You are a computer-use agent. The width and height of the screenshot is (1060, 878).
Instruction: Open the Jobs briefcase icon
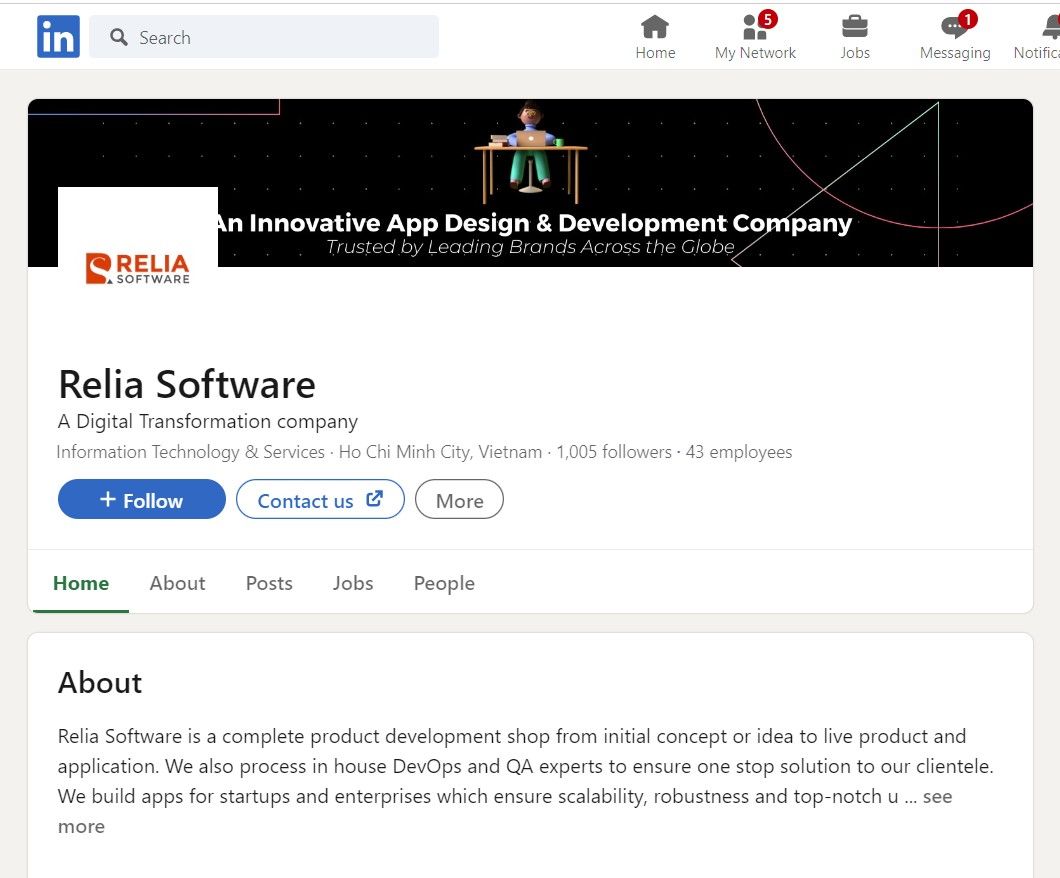pos(854,27)
